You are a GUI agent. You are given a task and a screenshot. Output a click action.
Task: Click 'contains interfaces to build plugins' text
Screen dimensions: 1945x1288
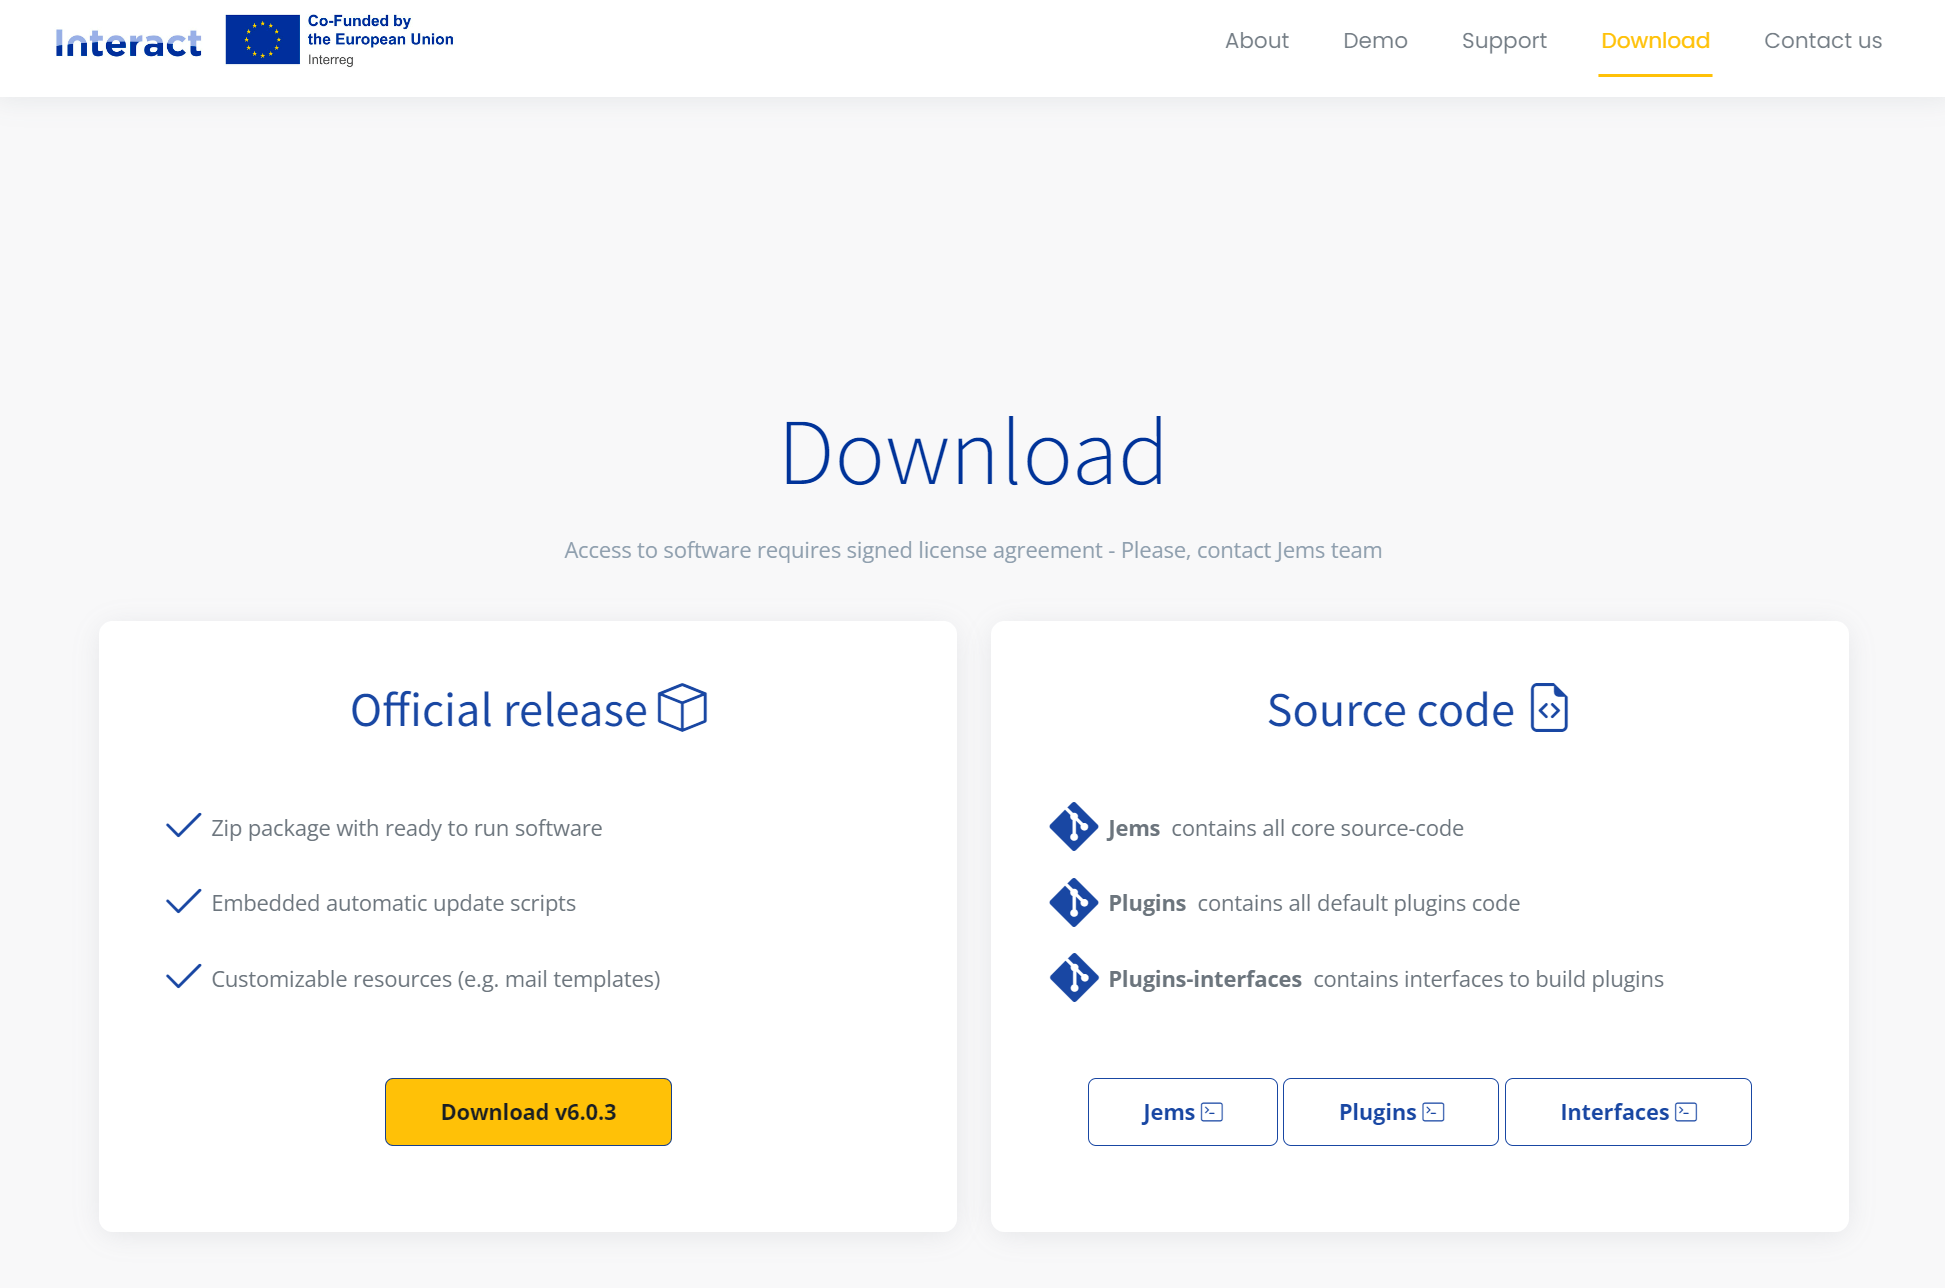click(1489, 979)
